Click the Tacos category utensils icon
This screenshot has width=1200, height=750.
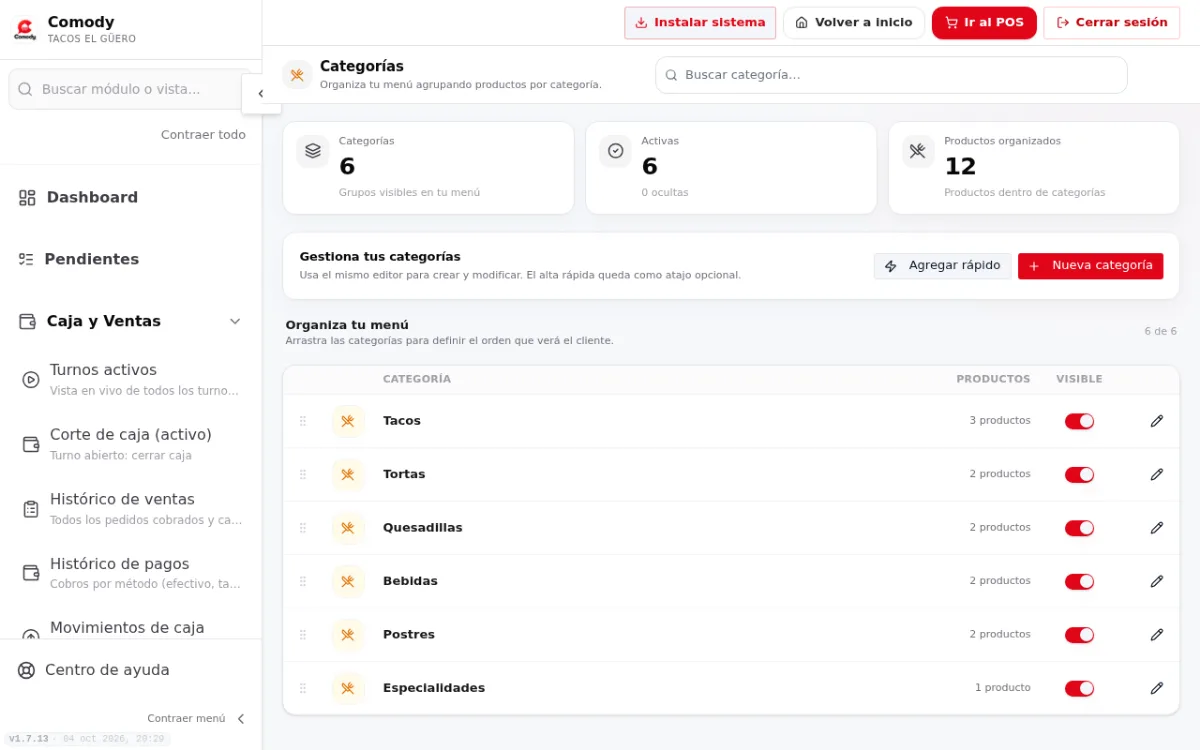[x=348, y=421]
